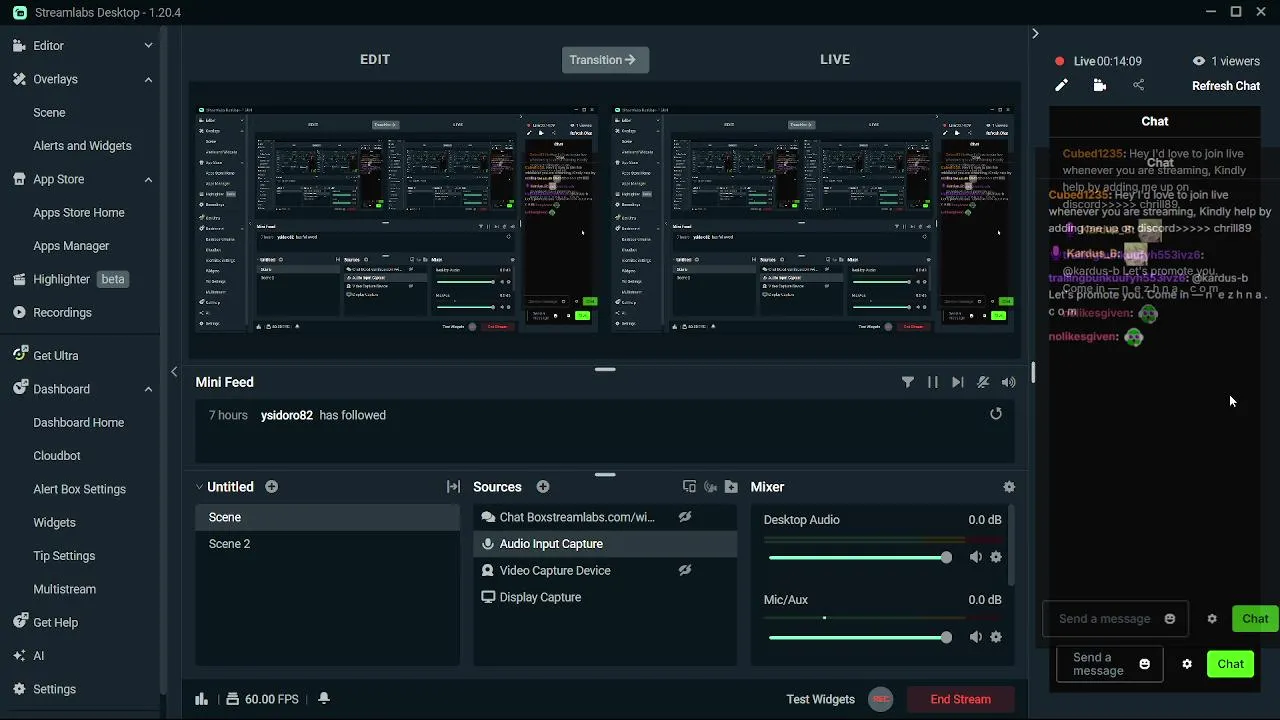1280x720 pixels.
Task: Adjust the Mic/Aux volume slider
Action: (859, 637)
